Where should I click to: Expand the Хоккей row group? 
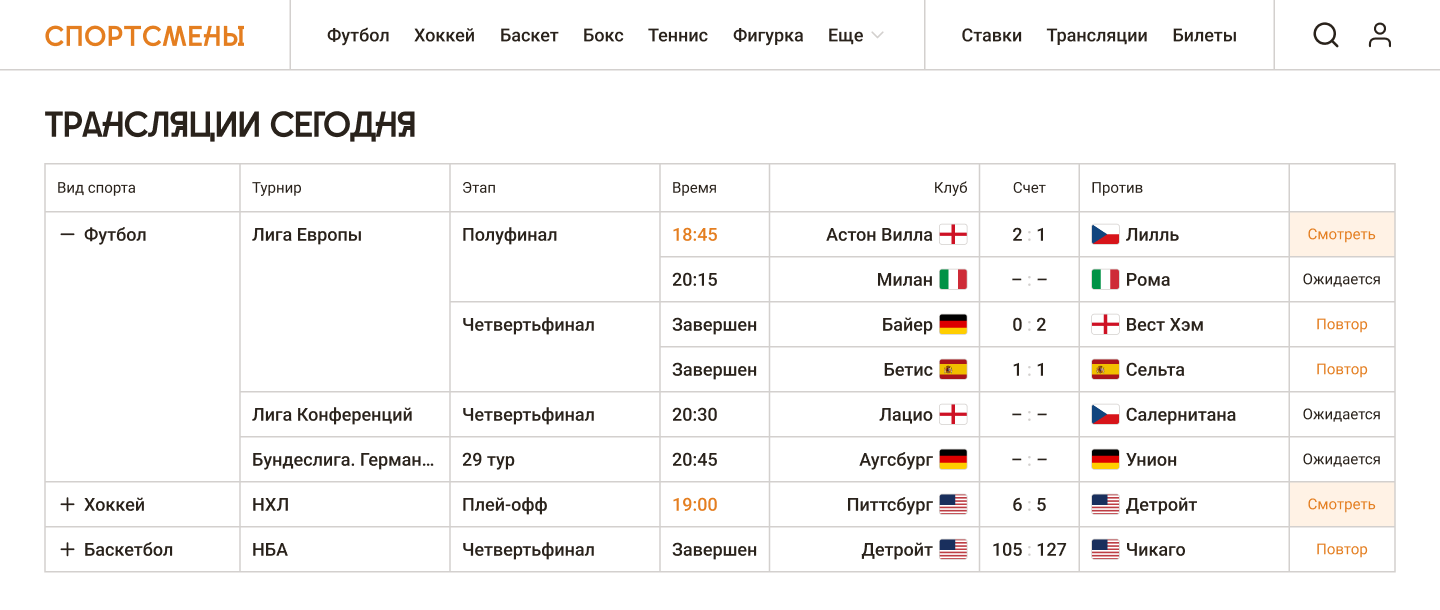68,505
